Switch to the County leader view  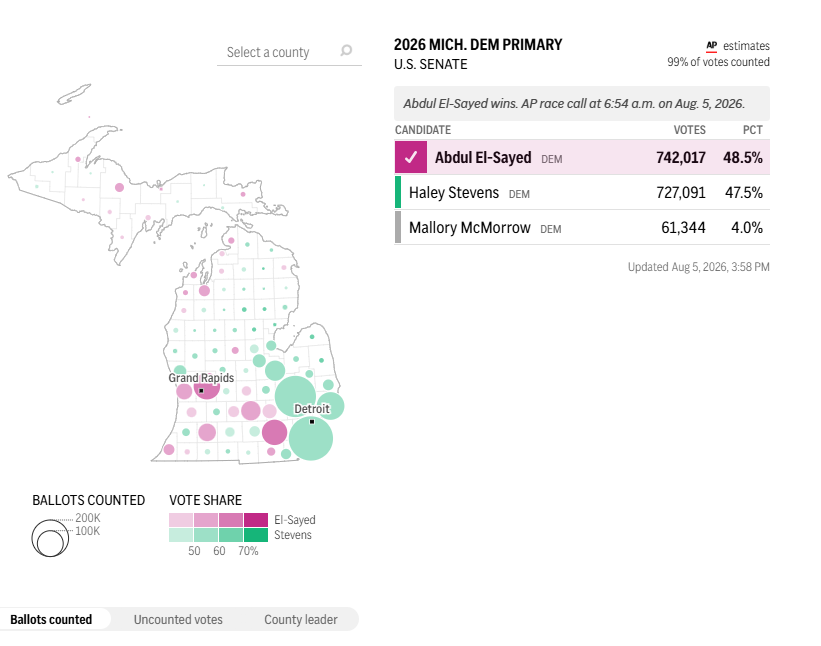tap(301, 619)
